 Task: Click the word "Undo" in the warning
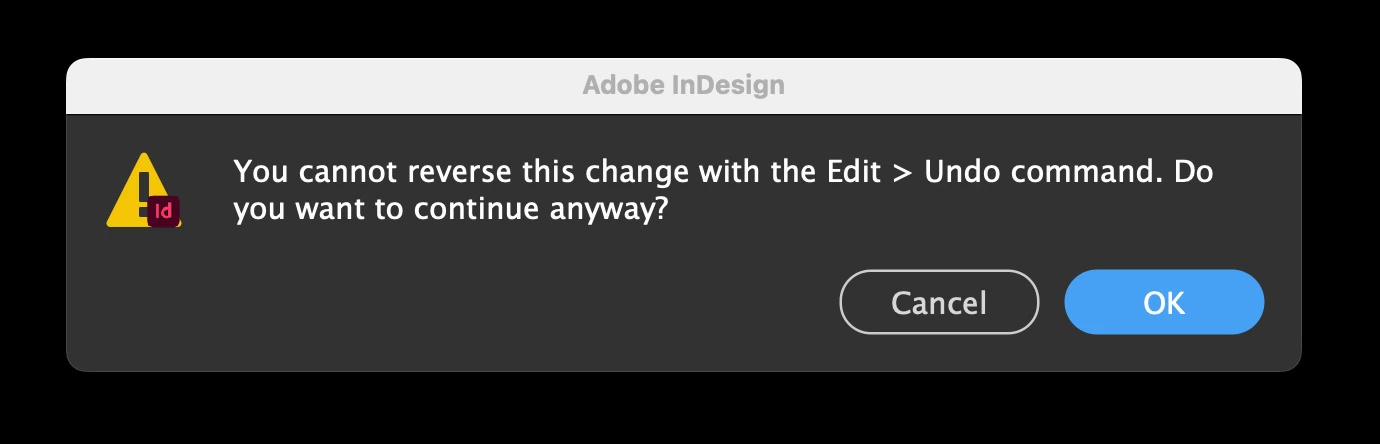point(957,172)
